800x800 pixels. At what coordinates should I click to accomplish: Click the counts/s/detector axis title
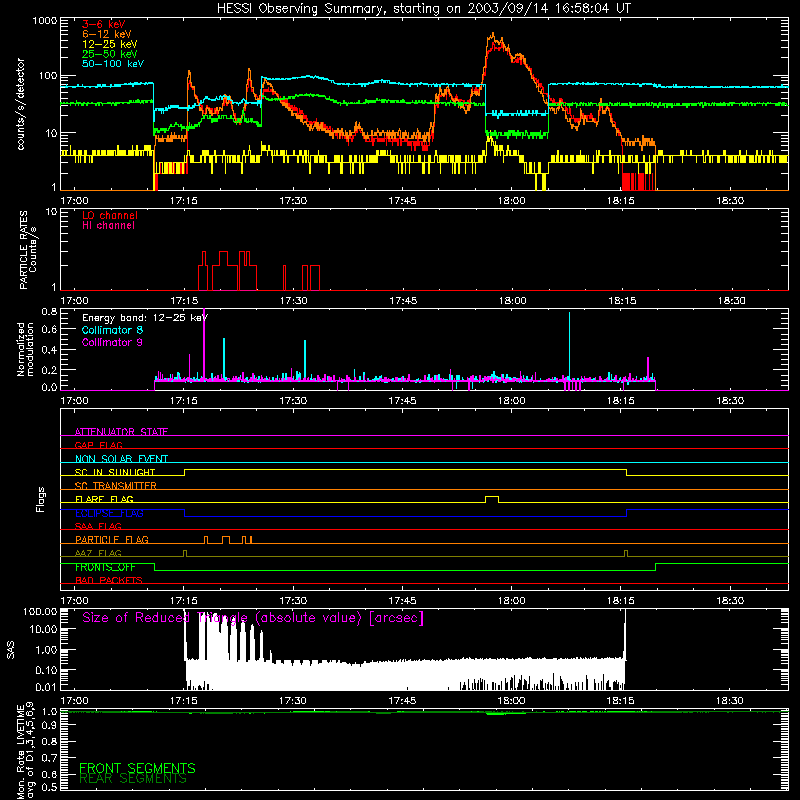click(x=20, y=104)
